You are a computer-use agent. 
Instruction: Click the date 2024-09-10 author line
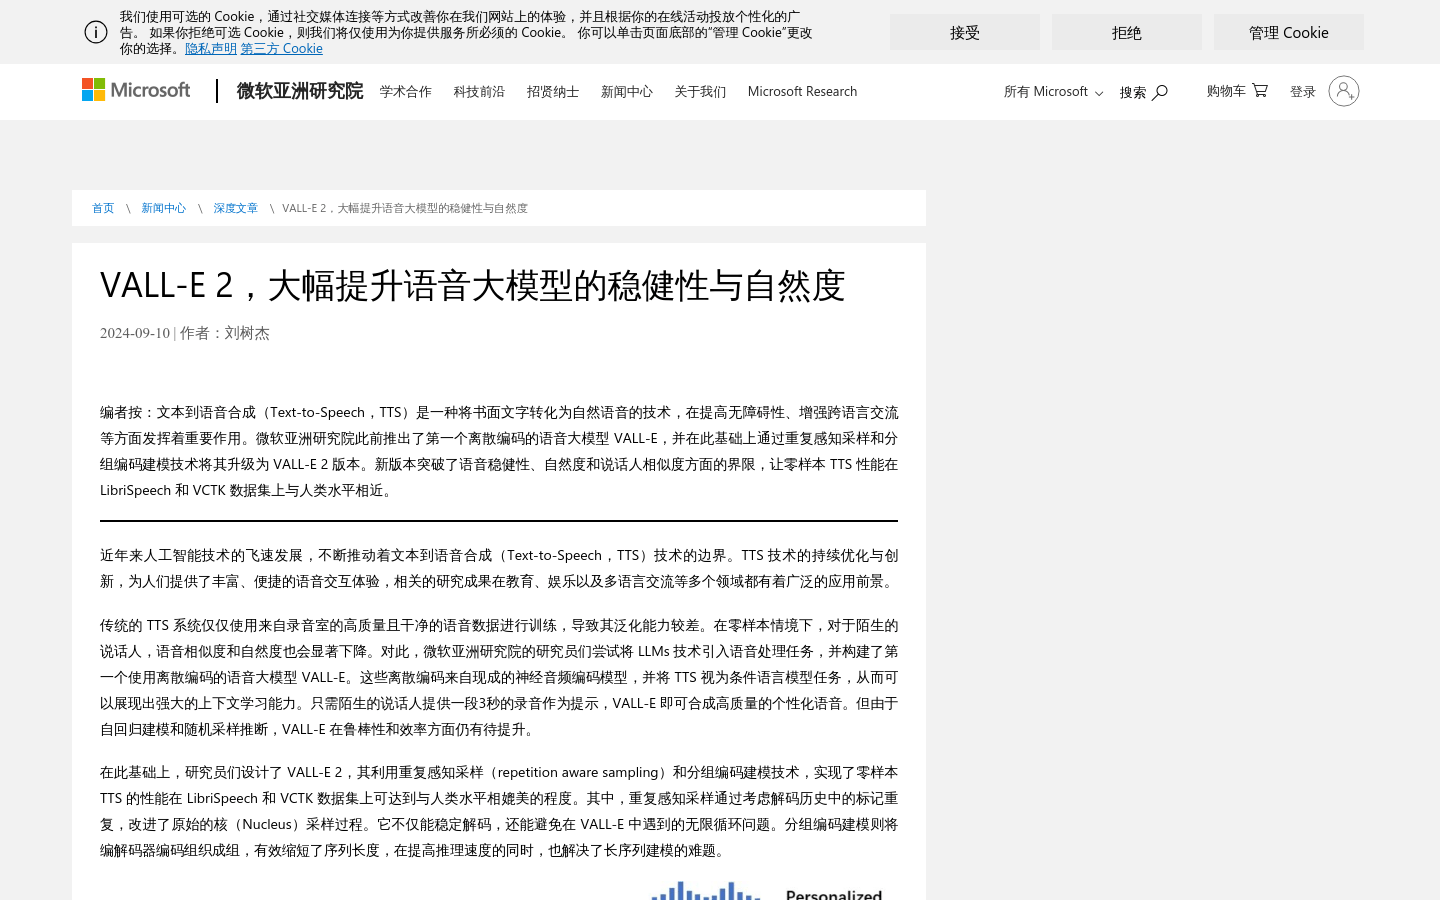coord(185,333)
